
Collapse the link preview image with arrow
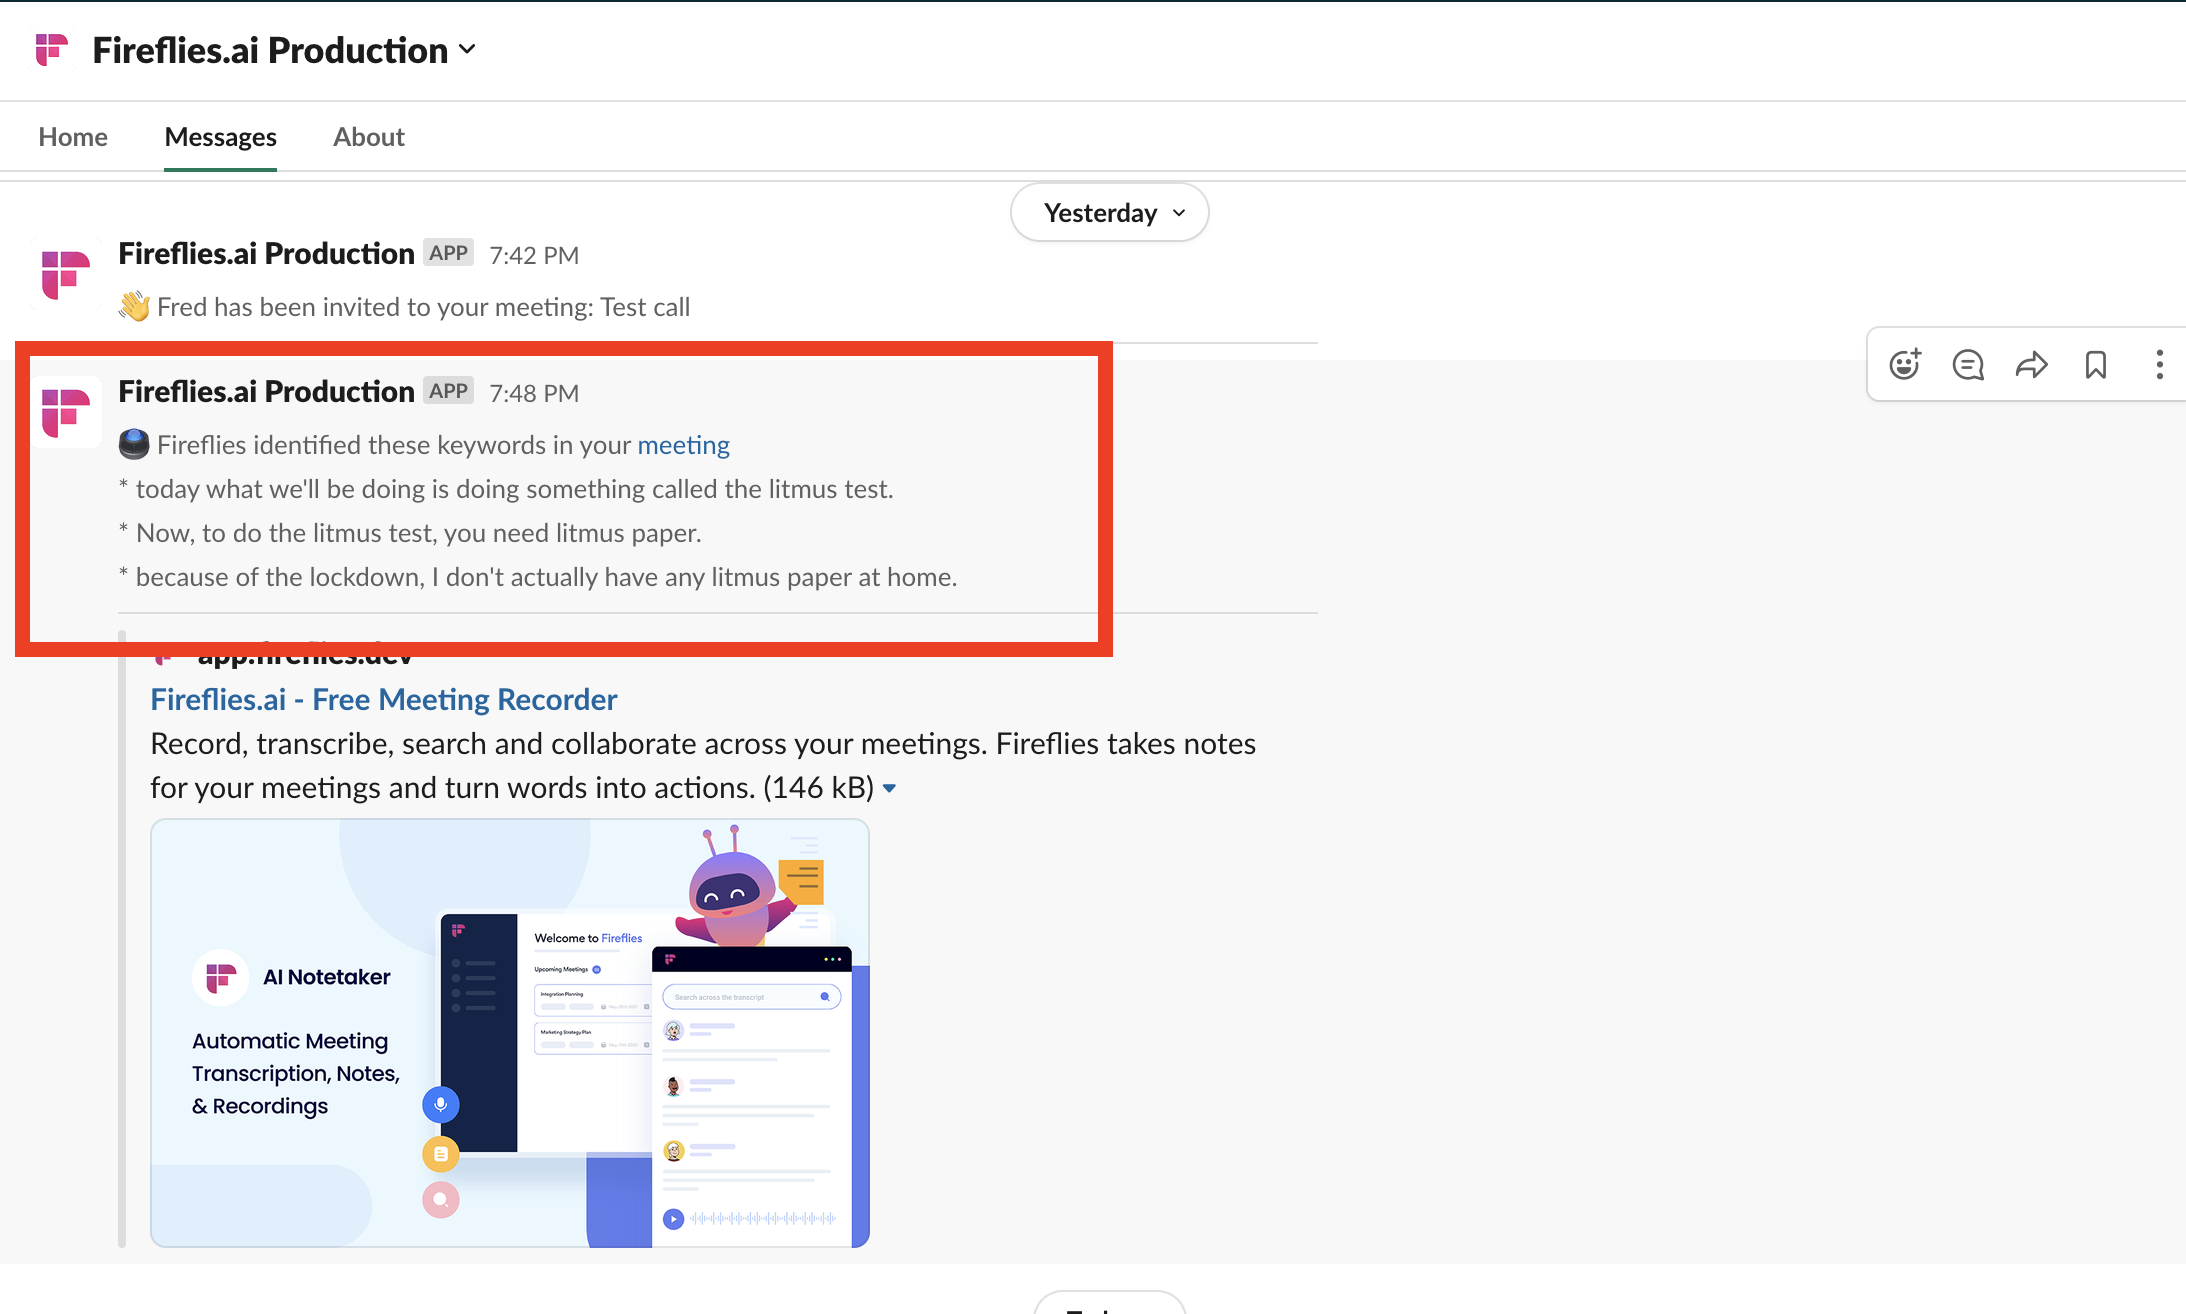889,789
